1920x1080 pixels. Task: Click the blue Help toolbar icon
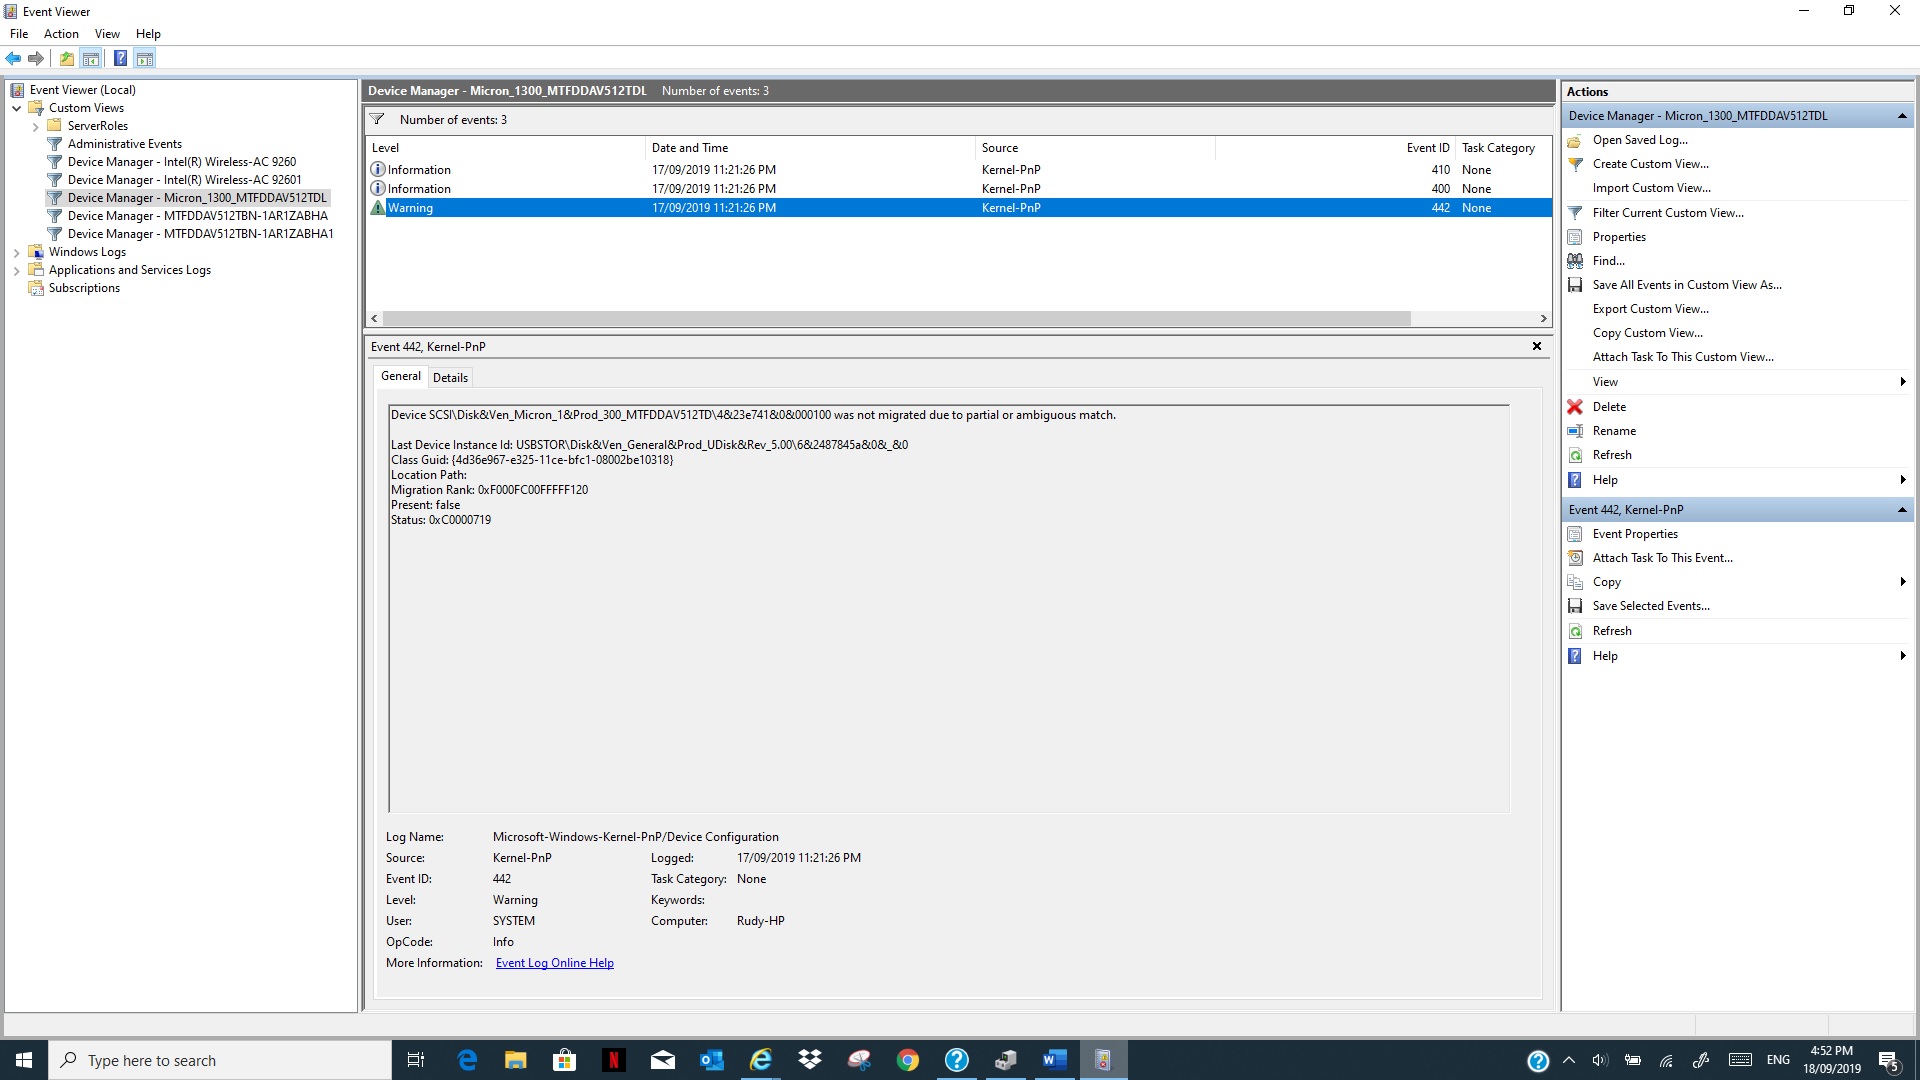coord(120,59)
